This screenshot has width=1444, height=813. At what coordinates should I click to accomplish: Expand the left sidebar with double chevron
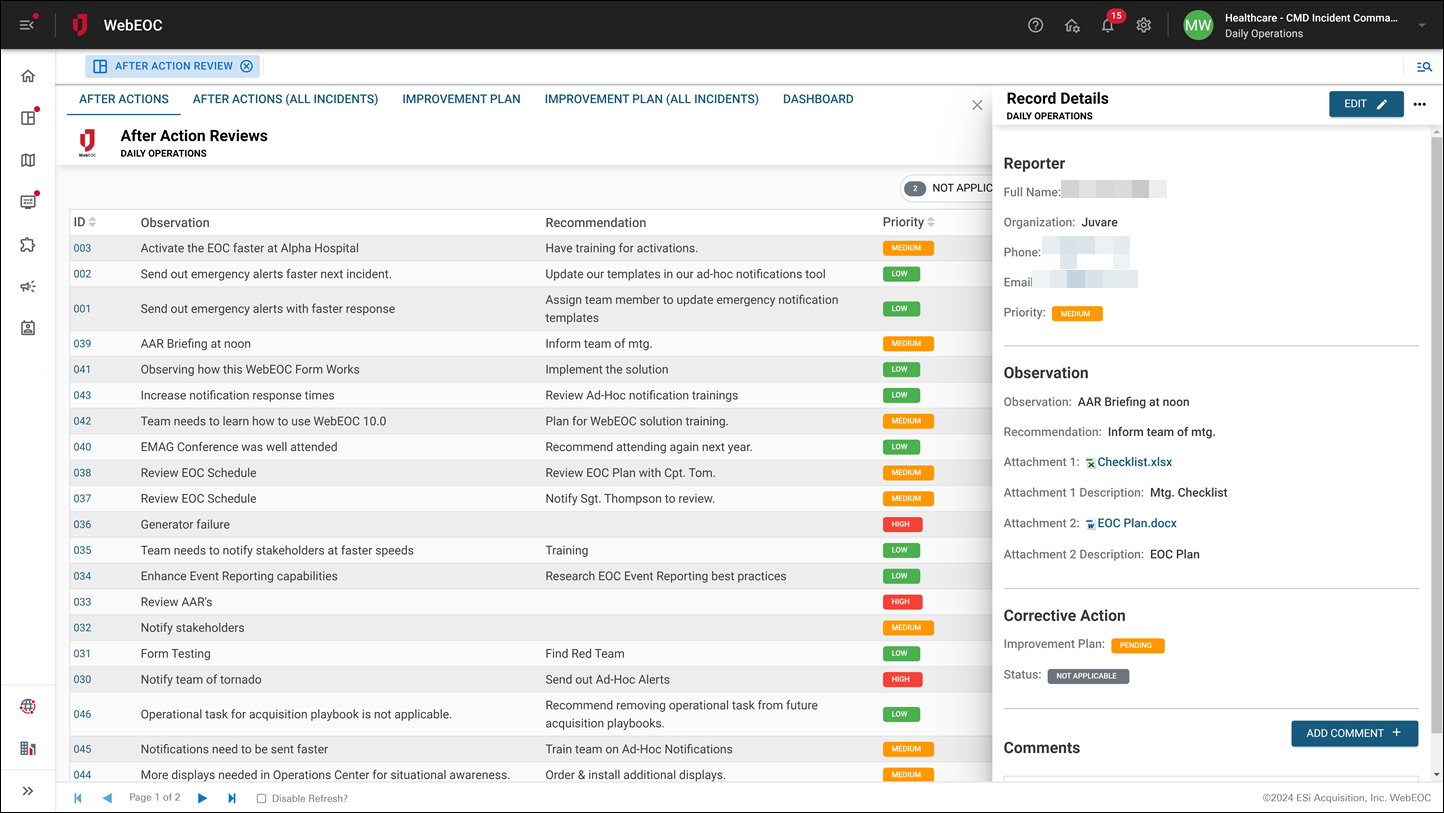(x=28, y=791)
